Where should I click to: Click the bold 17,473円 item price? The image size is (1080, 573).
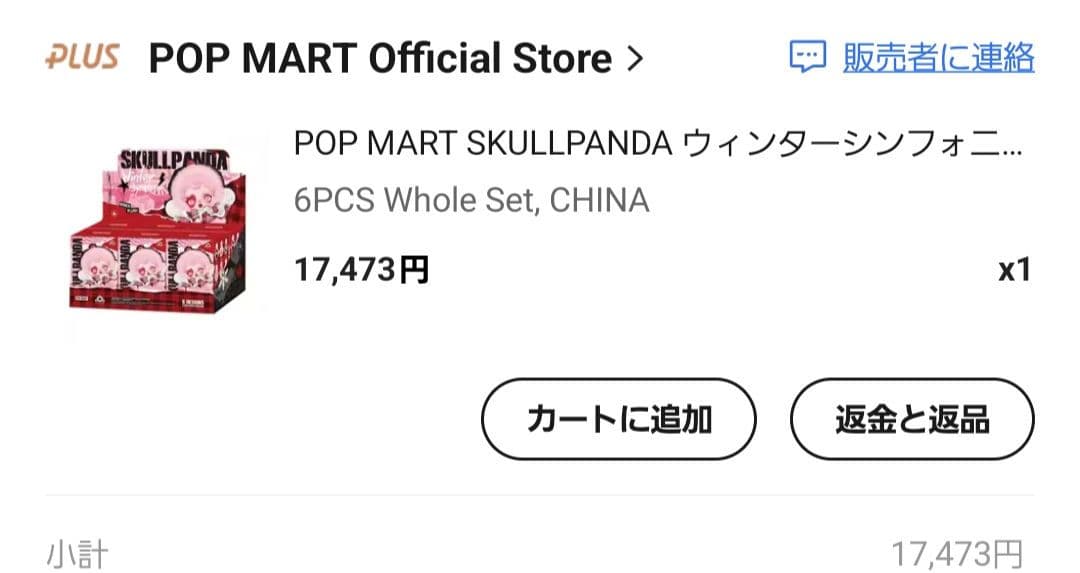pos(362,269)
